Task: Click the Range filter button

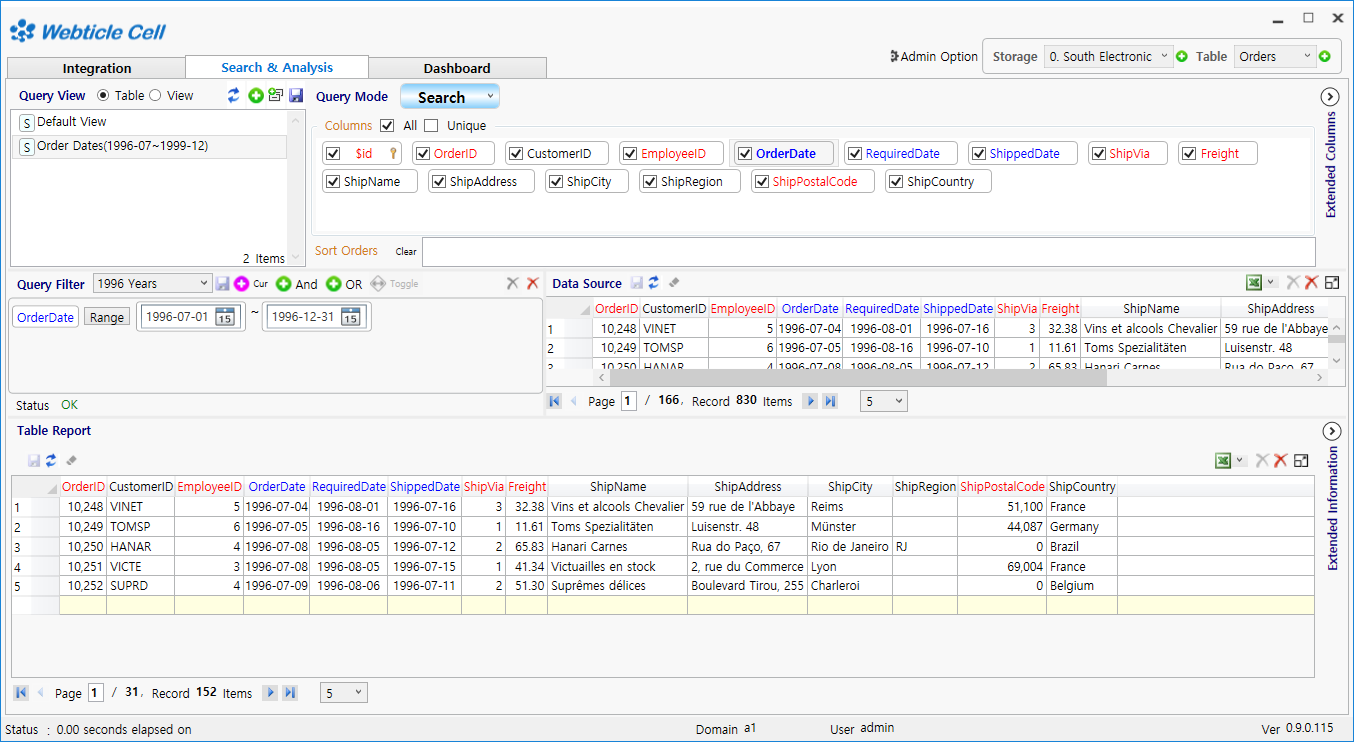Action: [107, 317]
